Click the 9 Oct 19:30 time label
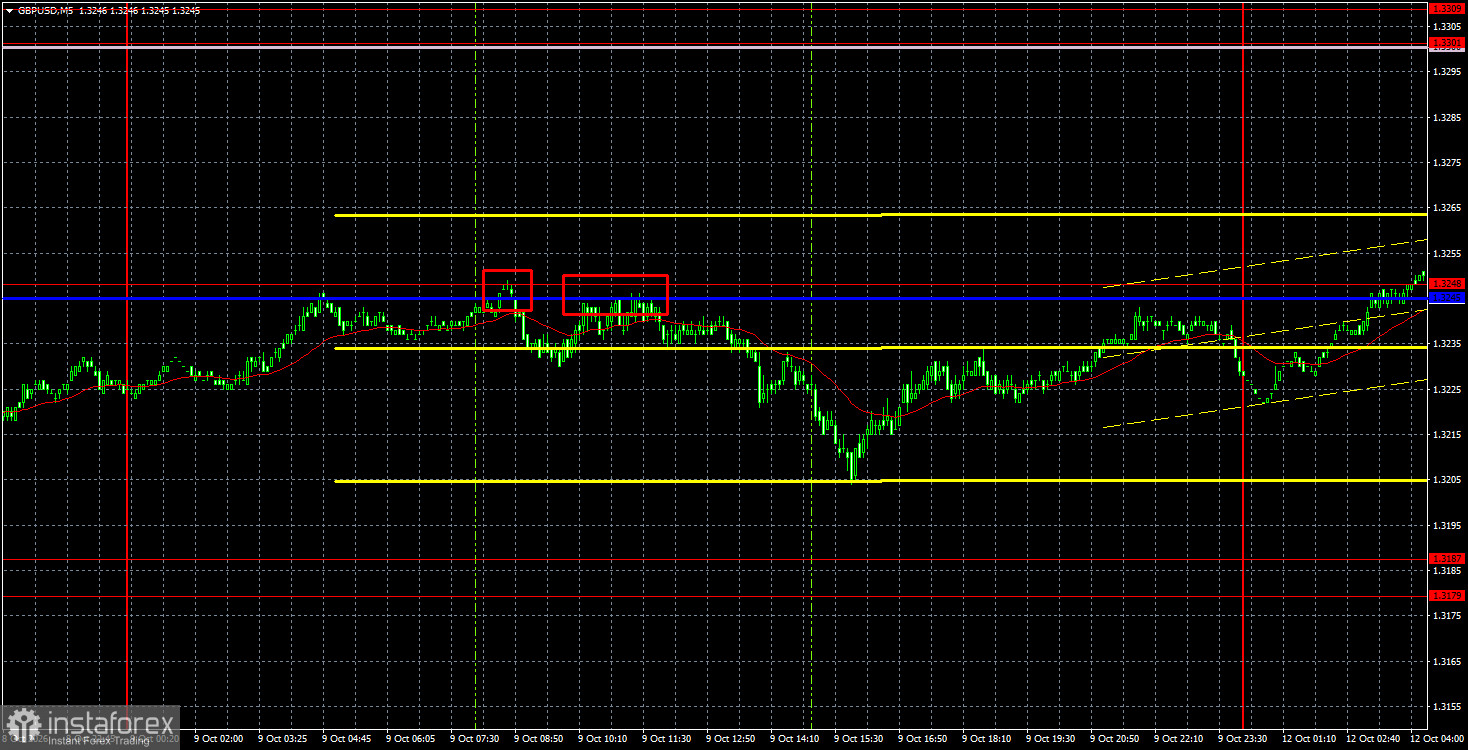This screenshot has height=750, width=1468. point(1051,739)
